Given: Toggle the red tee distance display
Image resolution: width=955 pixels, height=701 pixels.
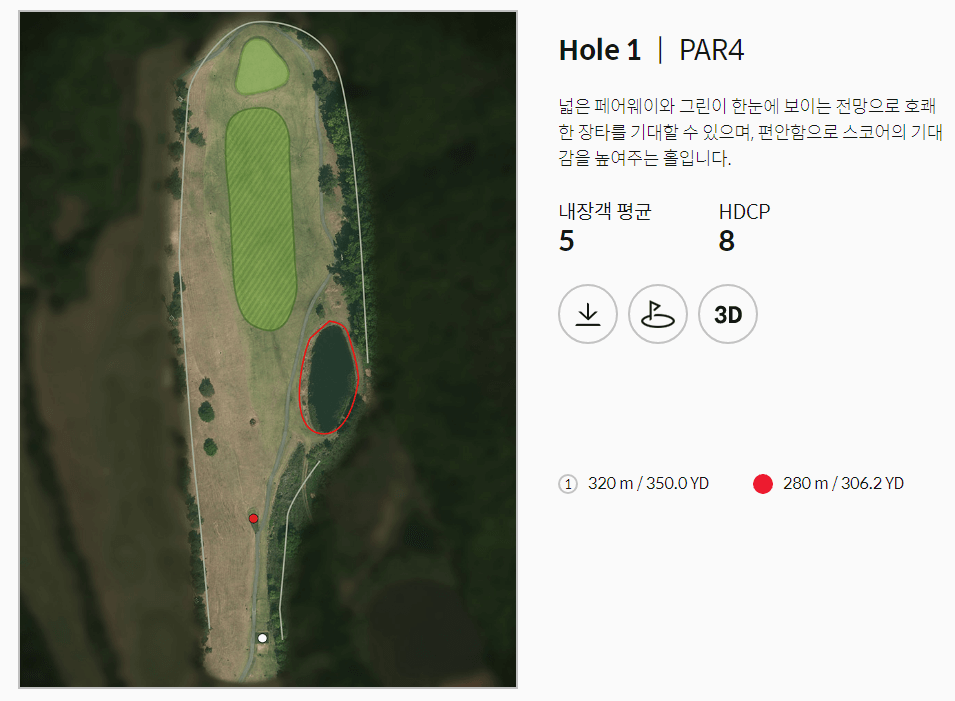Looking at the screenshot, I should [763, 483].
